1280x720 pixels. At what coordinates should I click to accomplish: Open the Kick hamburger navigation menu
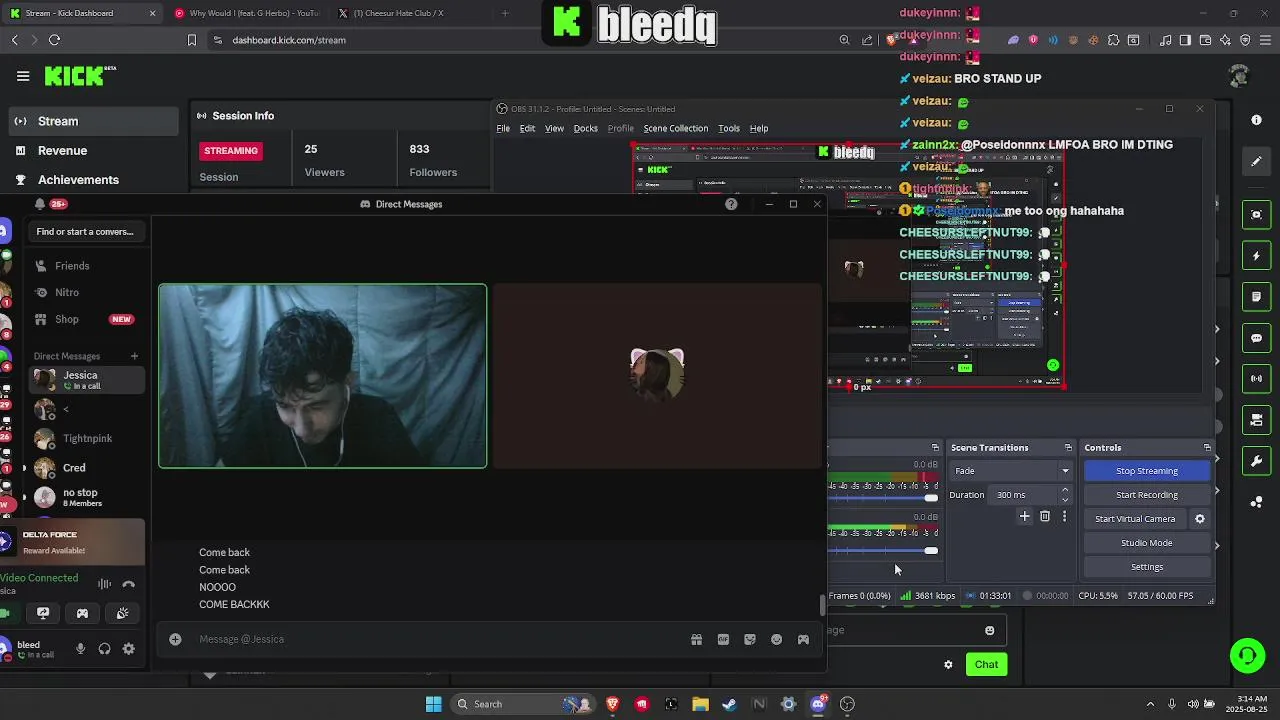pyautogui.click(x=23, y=76)
